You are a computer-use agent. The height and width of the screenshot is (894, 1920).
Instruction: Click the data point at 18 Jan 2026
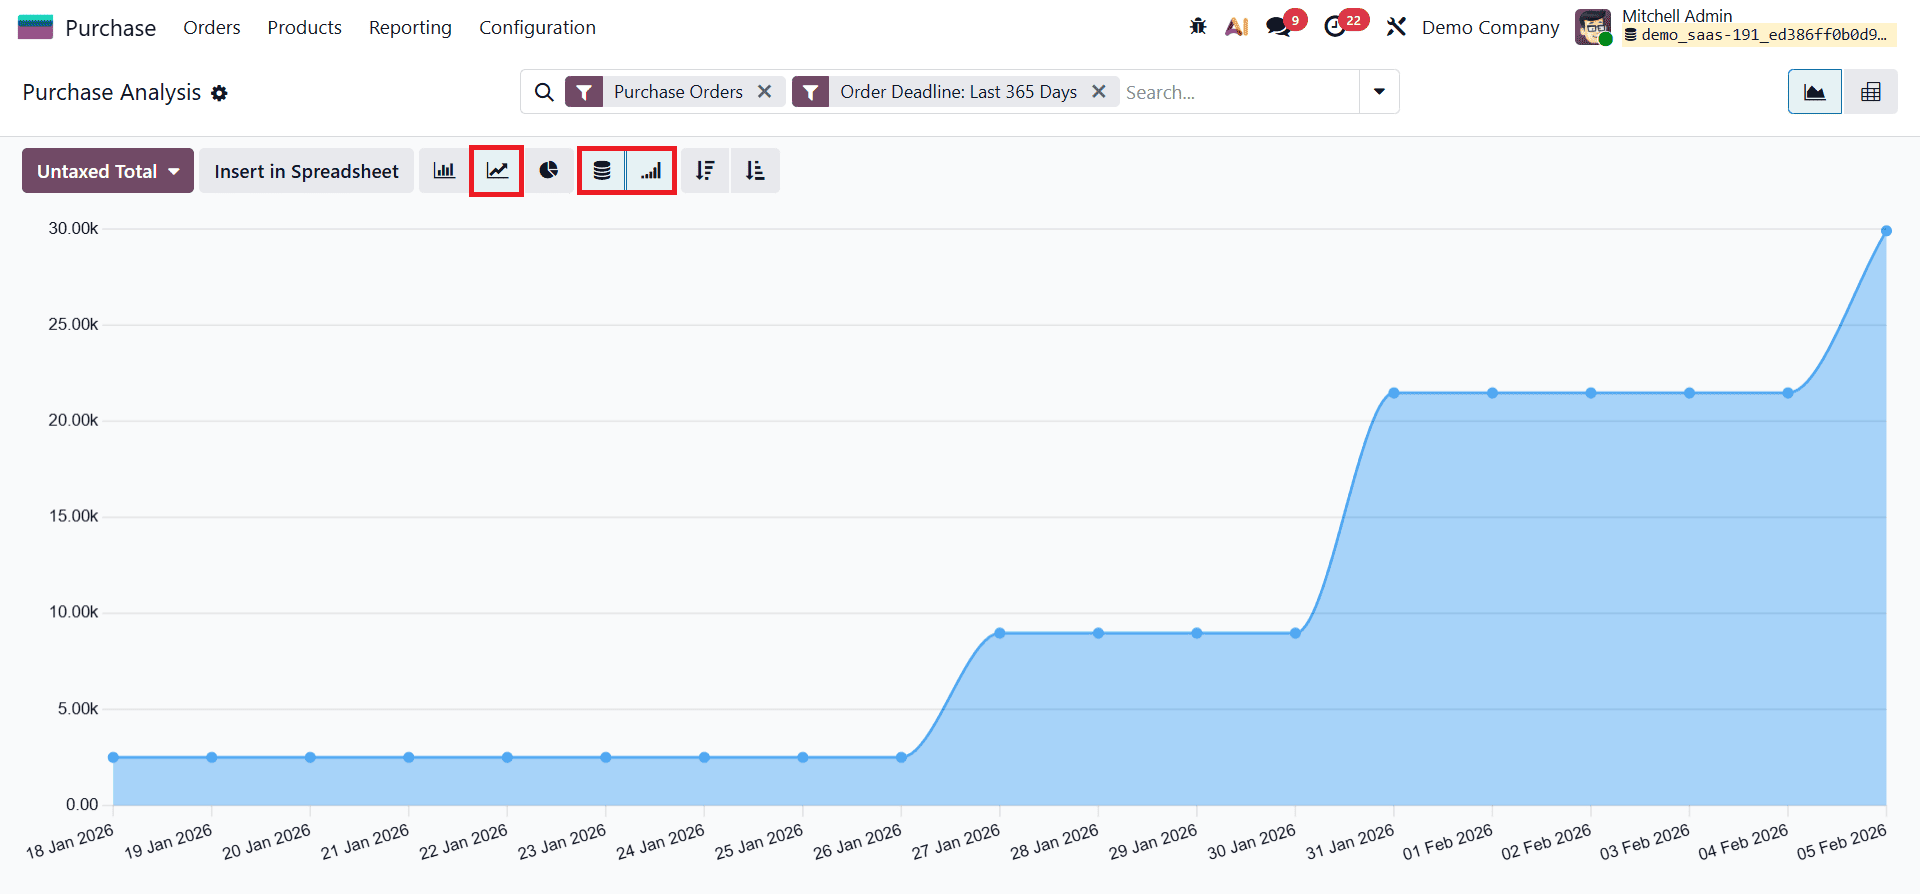pyautogui.click(x=113, y=757)
